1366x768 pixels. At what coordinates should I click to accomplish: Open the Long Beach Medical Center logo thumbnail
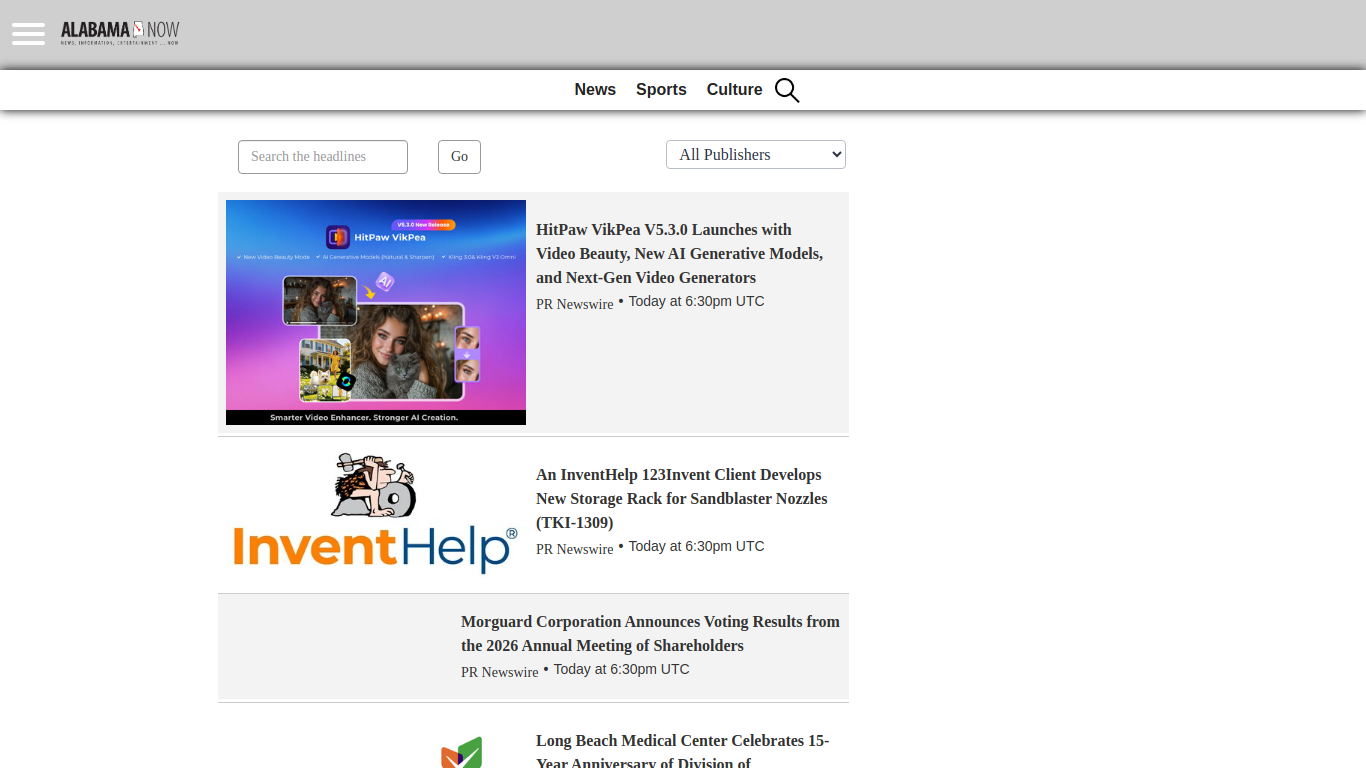(x=462, y=752)
